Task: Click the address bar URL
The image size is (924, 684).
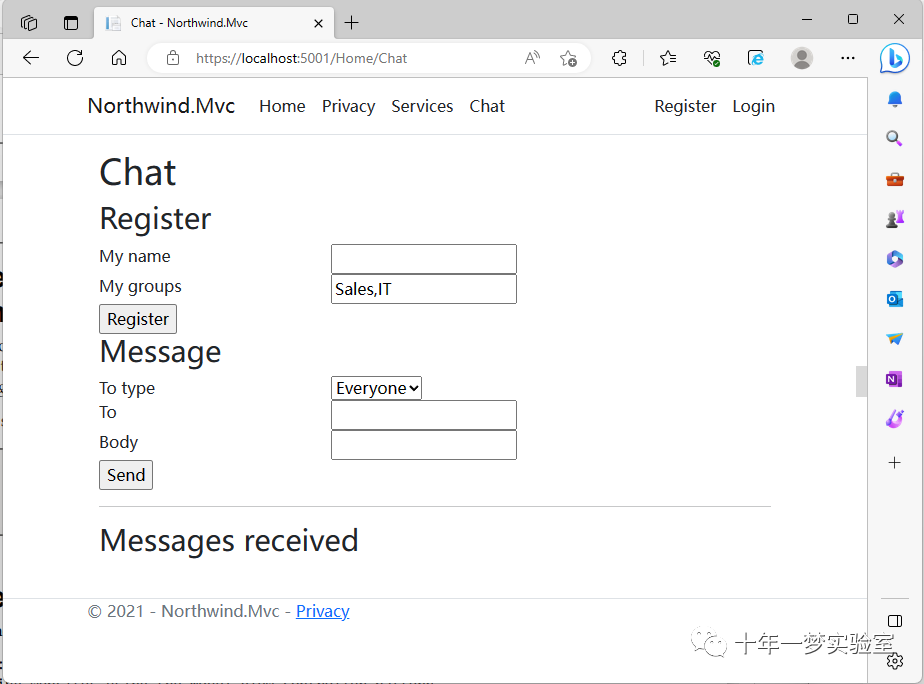Action: click(301, 58)
